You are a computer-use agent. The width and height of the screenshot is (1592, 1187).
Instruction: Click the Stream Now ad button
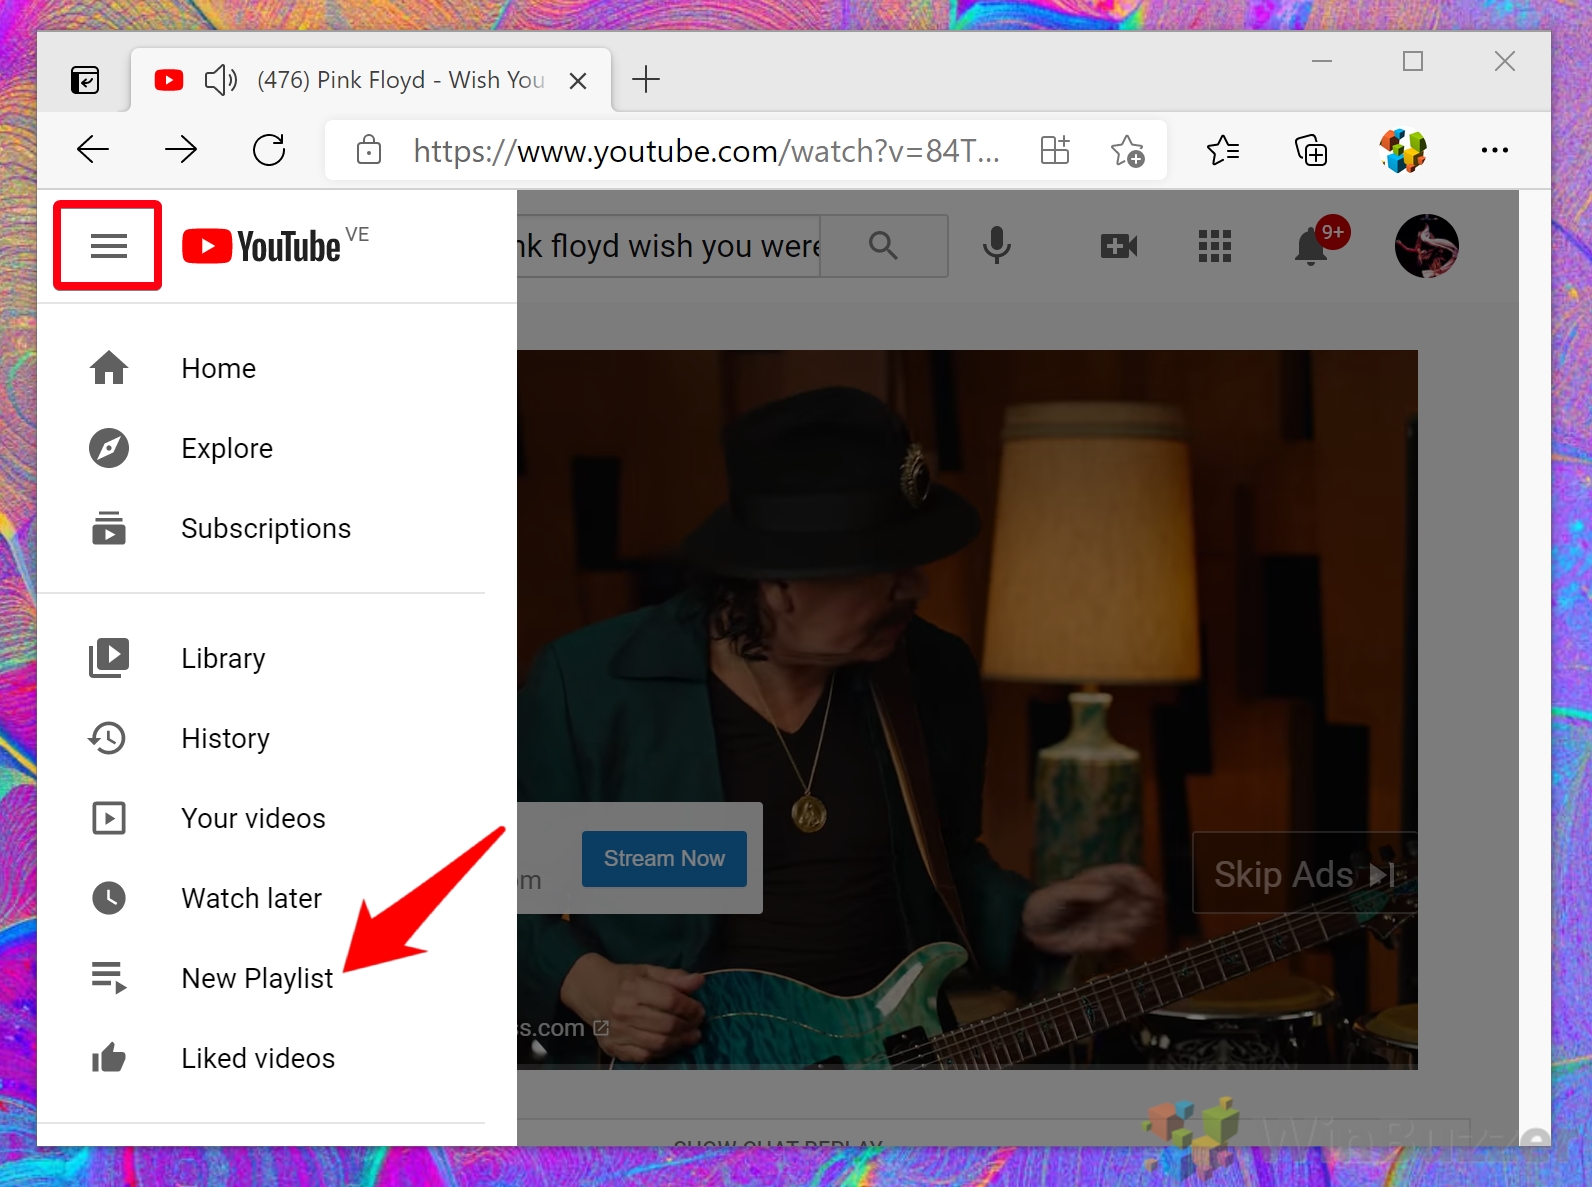(x=664, y=859)
